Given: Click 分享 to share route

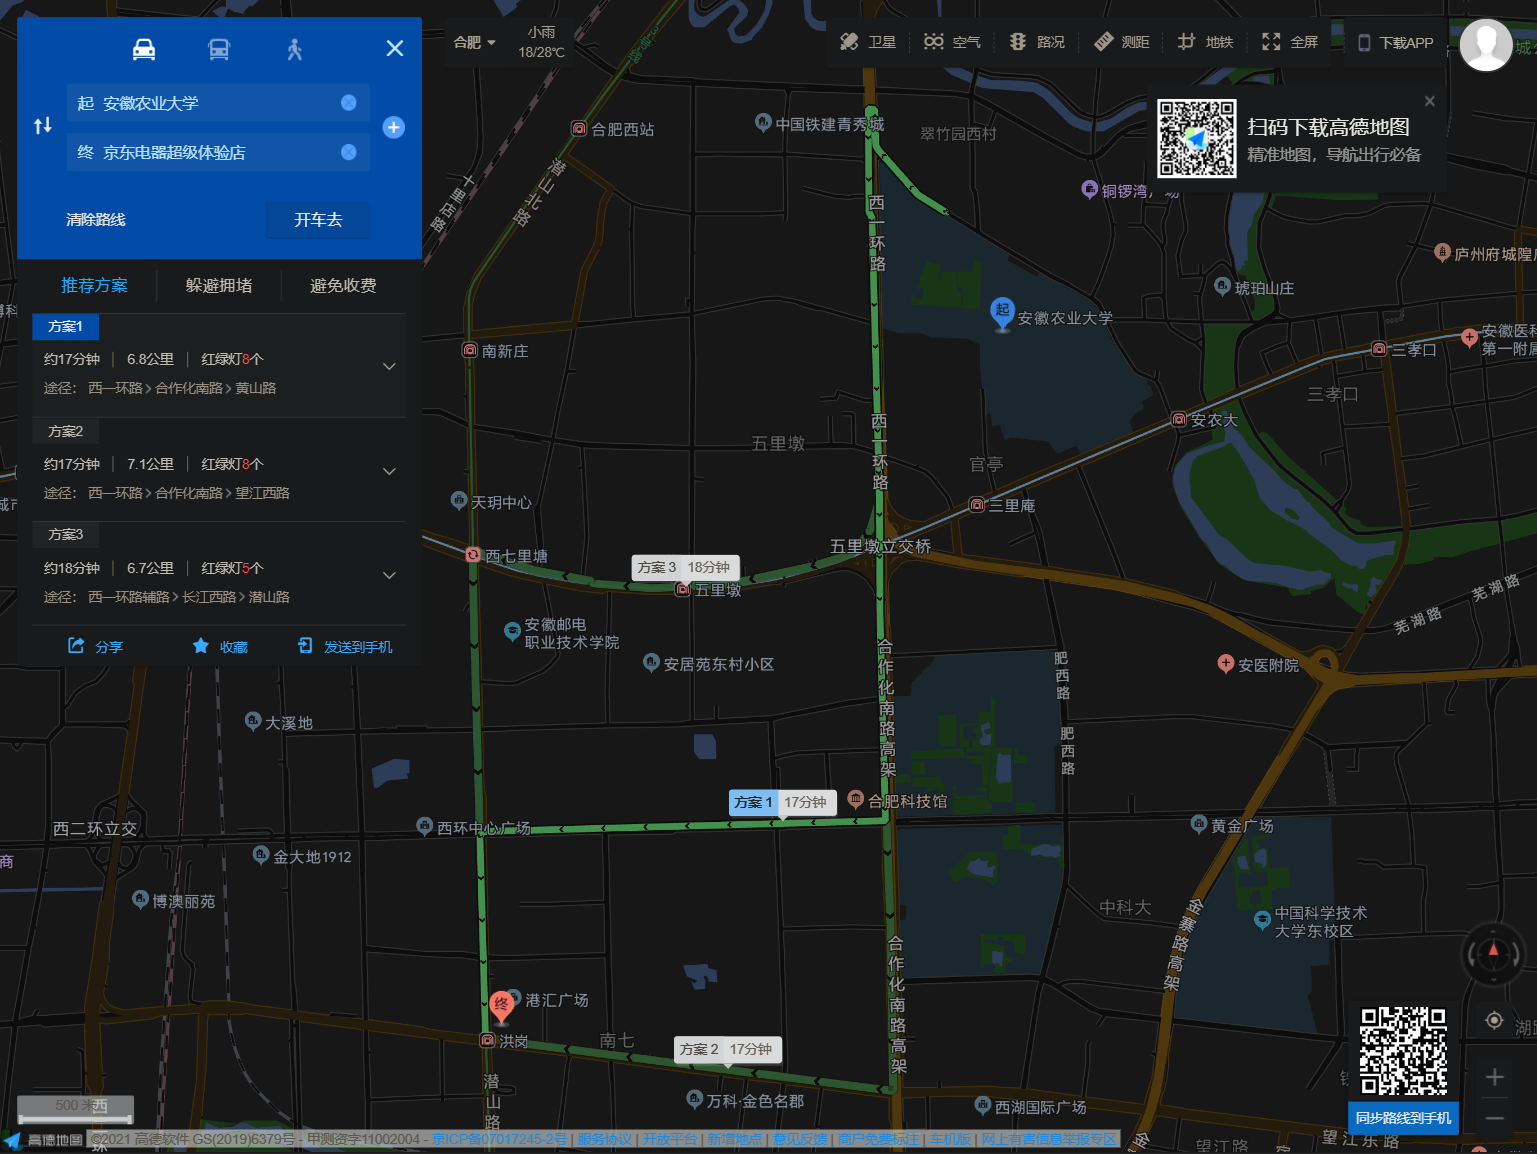Looking at the screenshot, I should 95,647.
